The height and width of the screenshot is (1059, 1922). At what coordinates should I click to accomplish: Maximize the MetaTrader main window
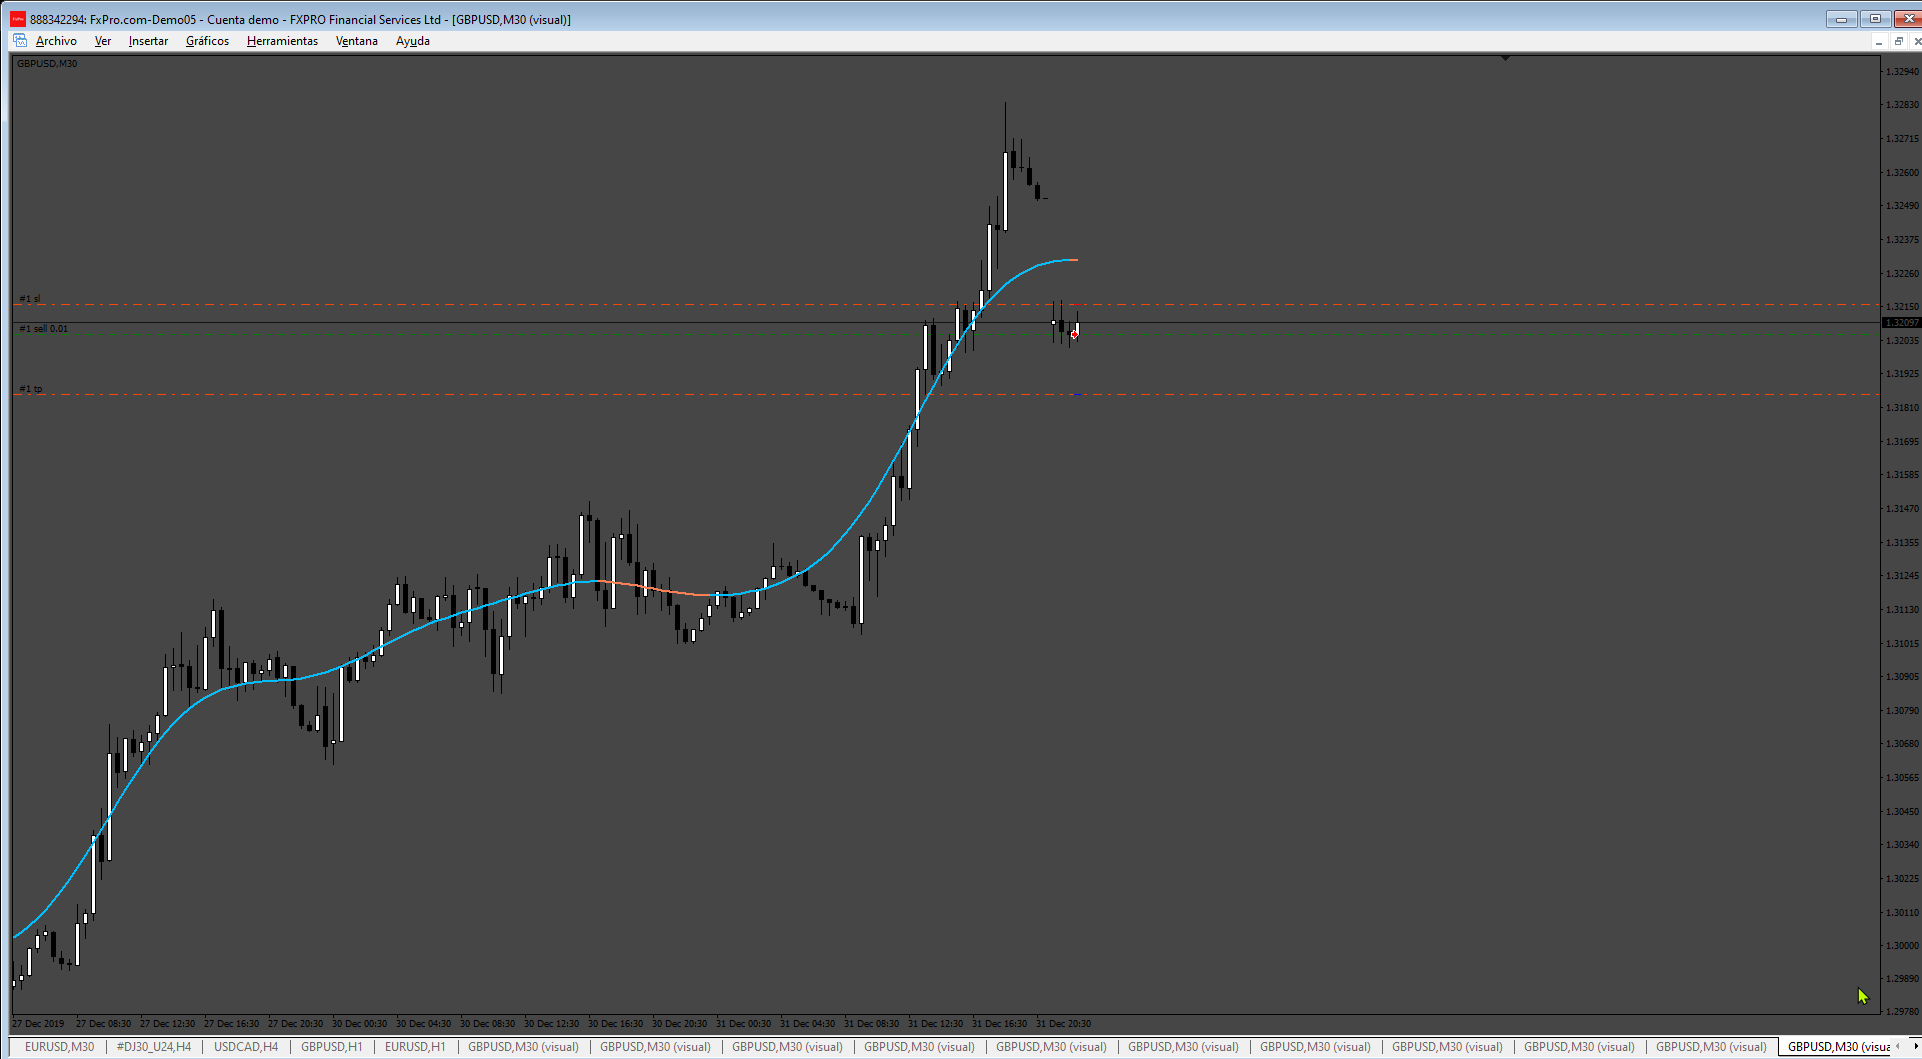pyautogui.click(x=1875, y=19)
